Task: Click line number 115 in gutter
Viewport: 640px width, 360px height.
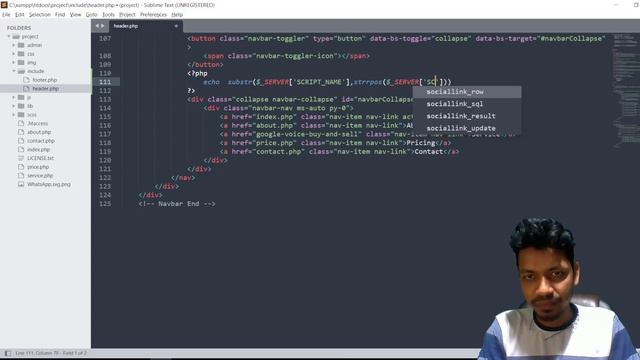Action: click(x=105, y=117)
